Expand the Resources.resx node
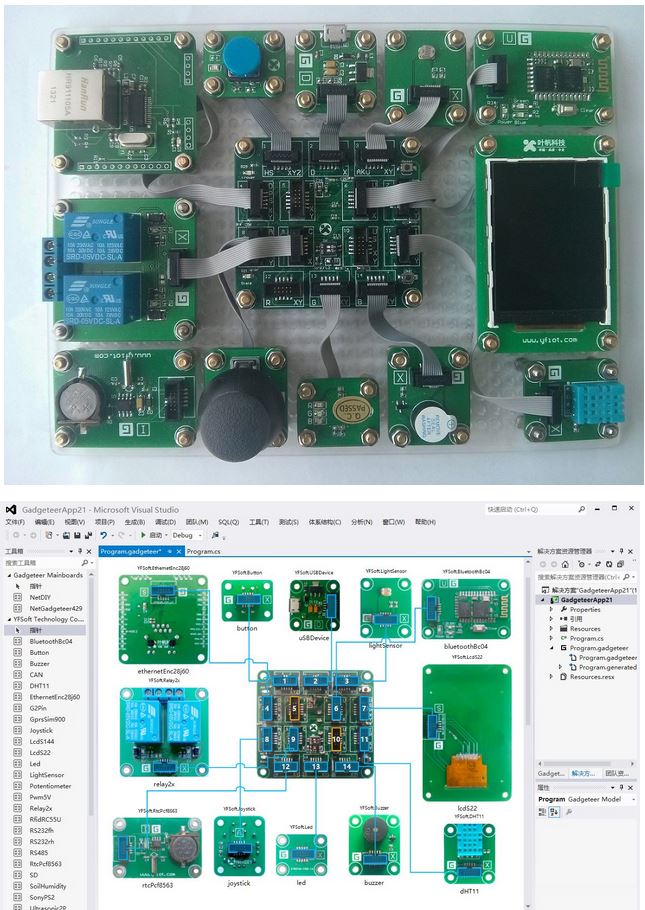 [x=551, y=677]
